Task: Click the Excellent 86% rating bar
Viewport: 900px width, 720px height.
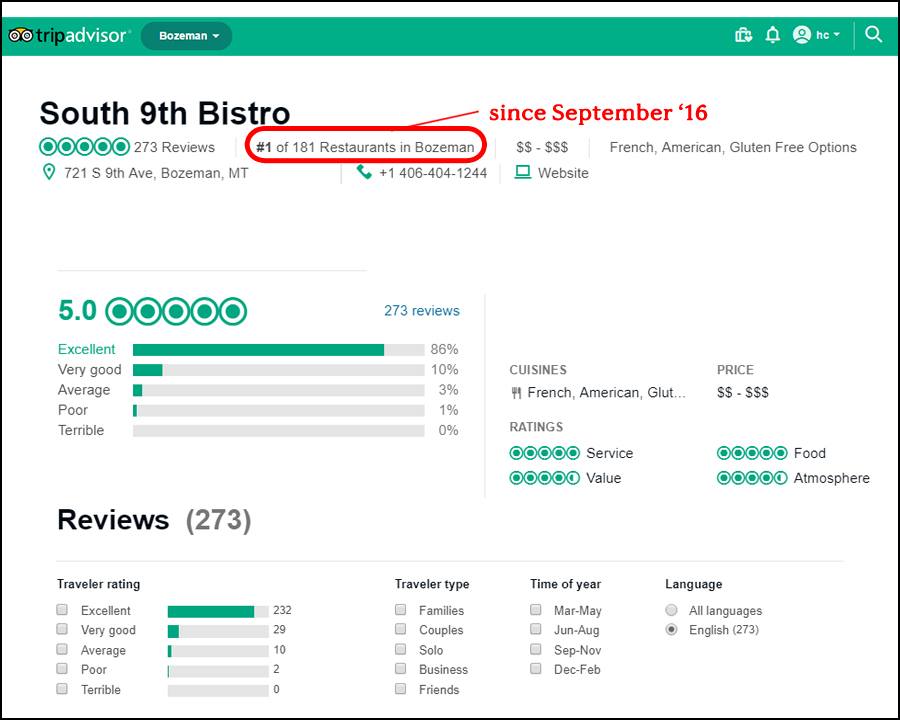Action: pyautogui.click(x=258, y=350)
